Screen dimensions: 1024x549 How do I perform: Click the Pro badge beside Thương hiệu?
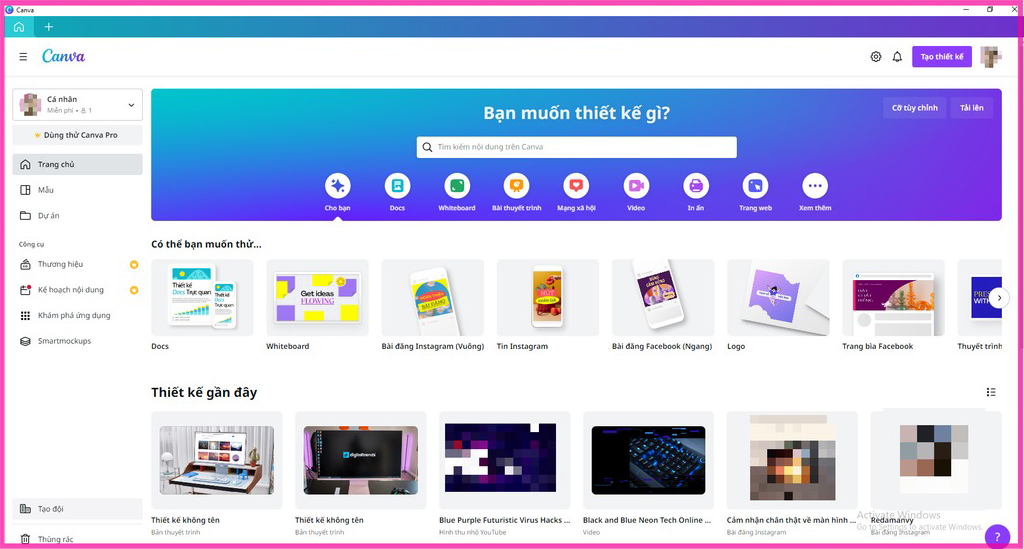pos(134,264)
